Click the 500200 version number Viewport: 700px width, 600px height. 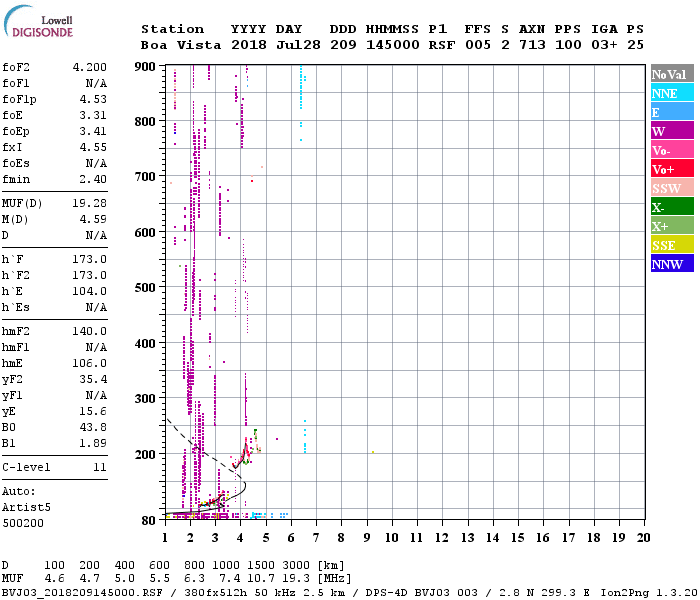point(23,523)
